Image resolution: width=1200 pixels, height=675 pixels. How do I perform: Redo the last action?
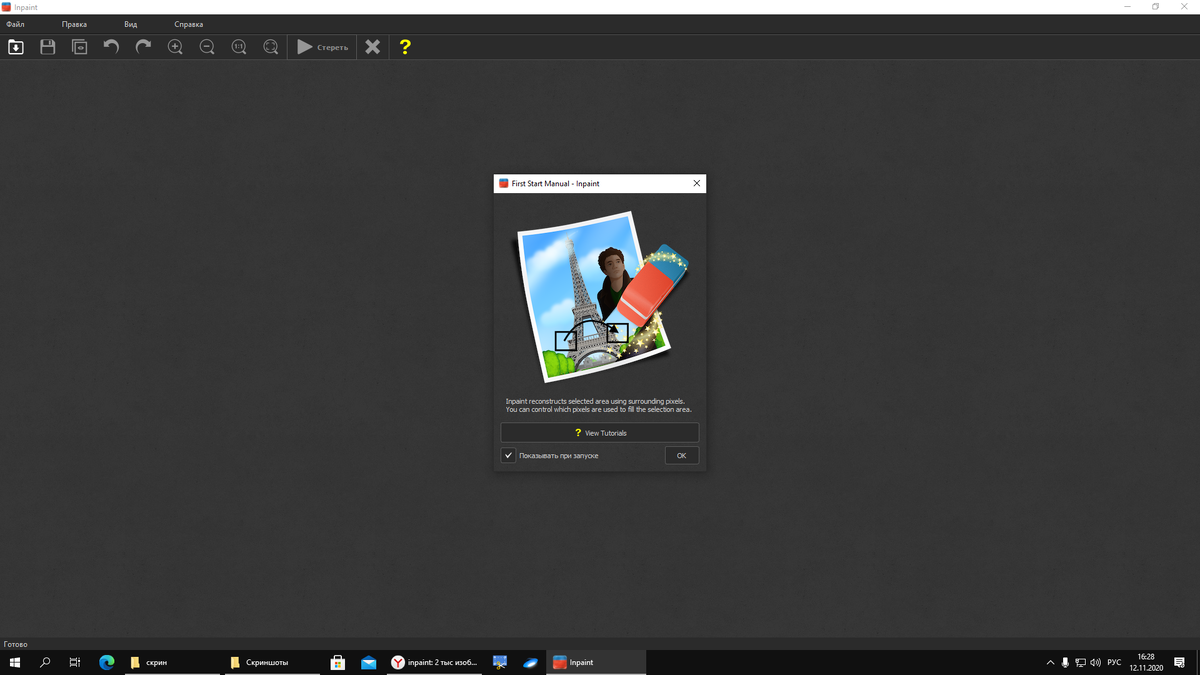click(143, 47)
